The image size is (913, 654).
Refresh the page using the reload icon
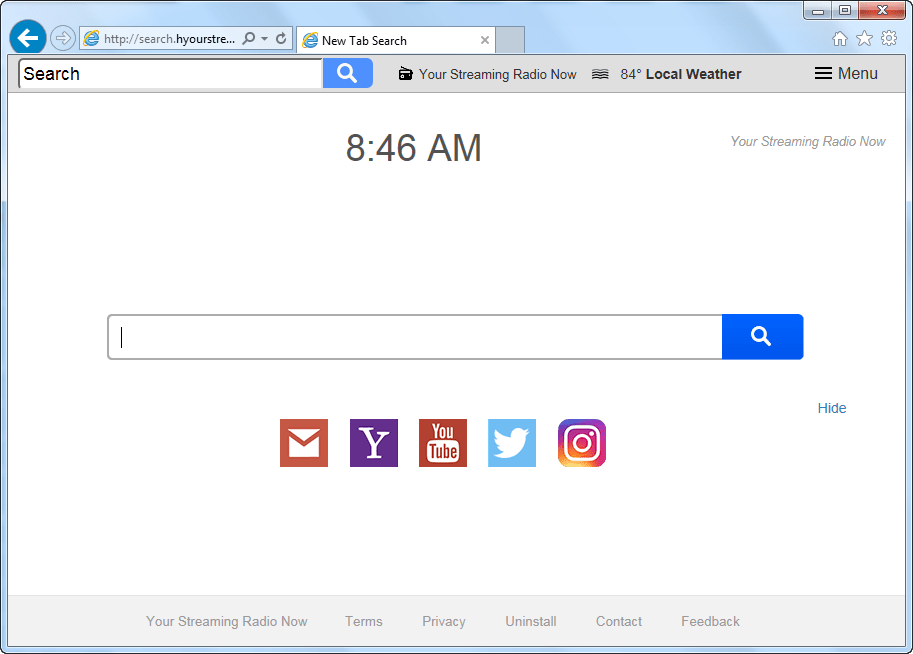281,38
